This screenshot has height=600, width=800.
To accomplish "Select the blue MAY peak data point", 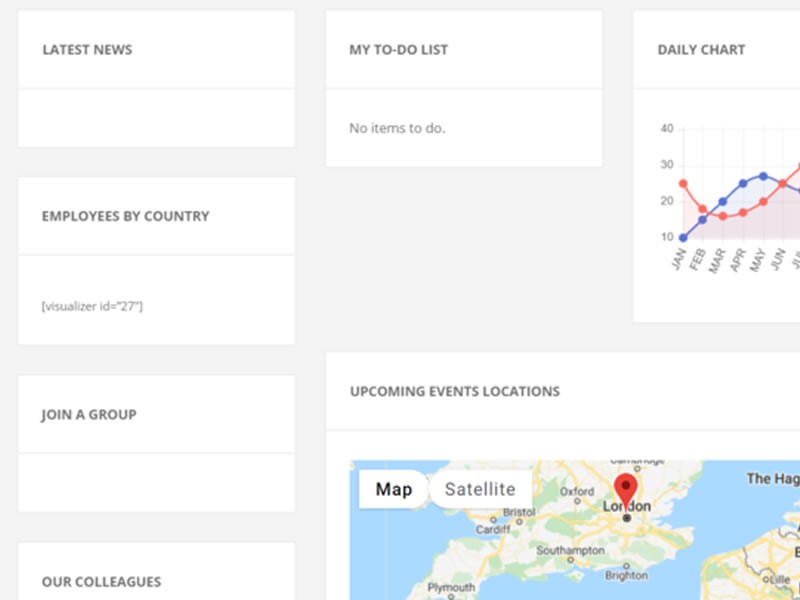I will click(x=763, y=176).
